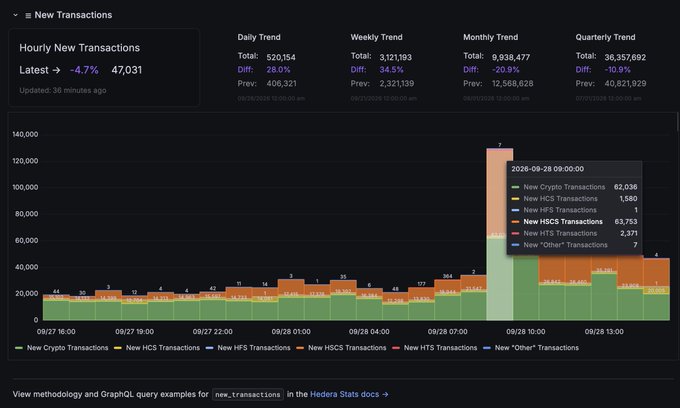This screenshot has height=408, width=680.
Task: Click the Monthly Trend heading
Action: (490, 37)
